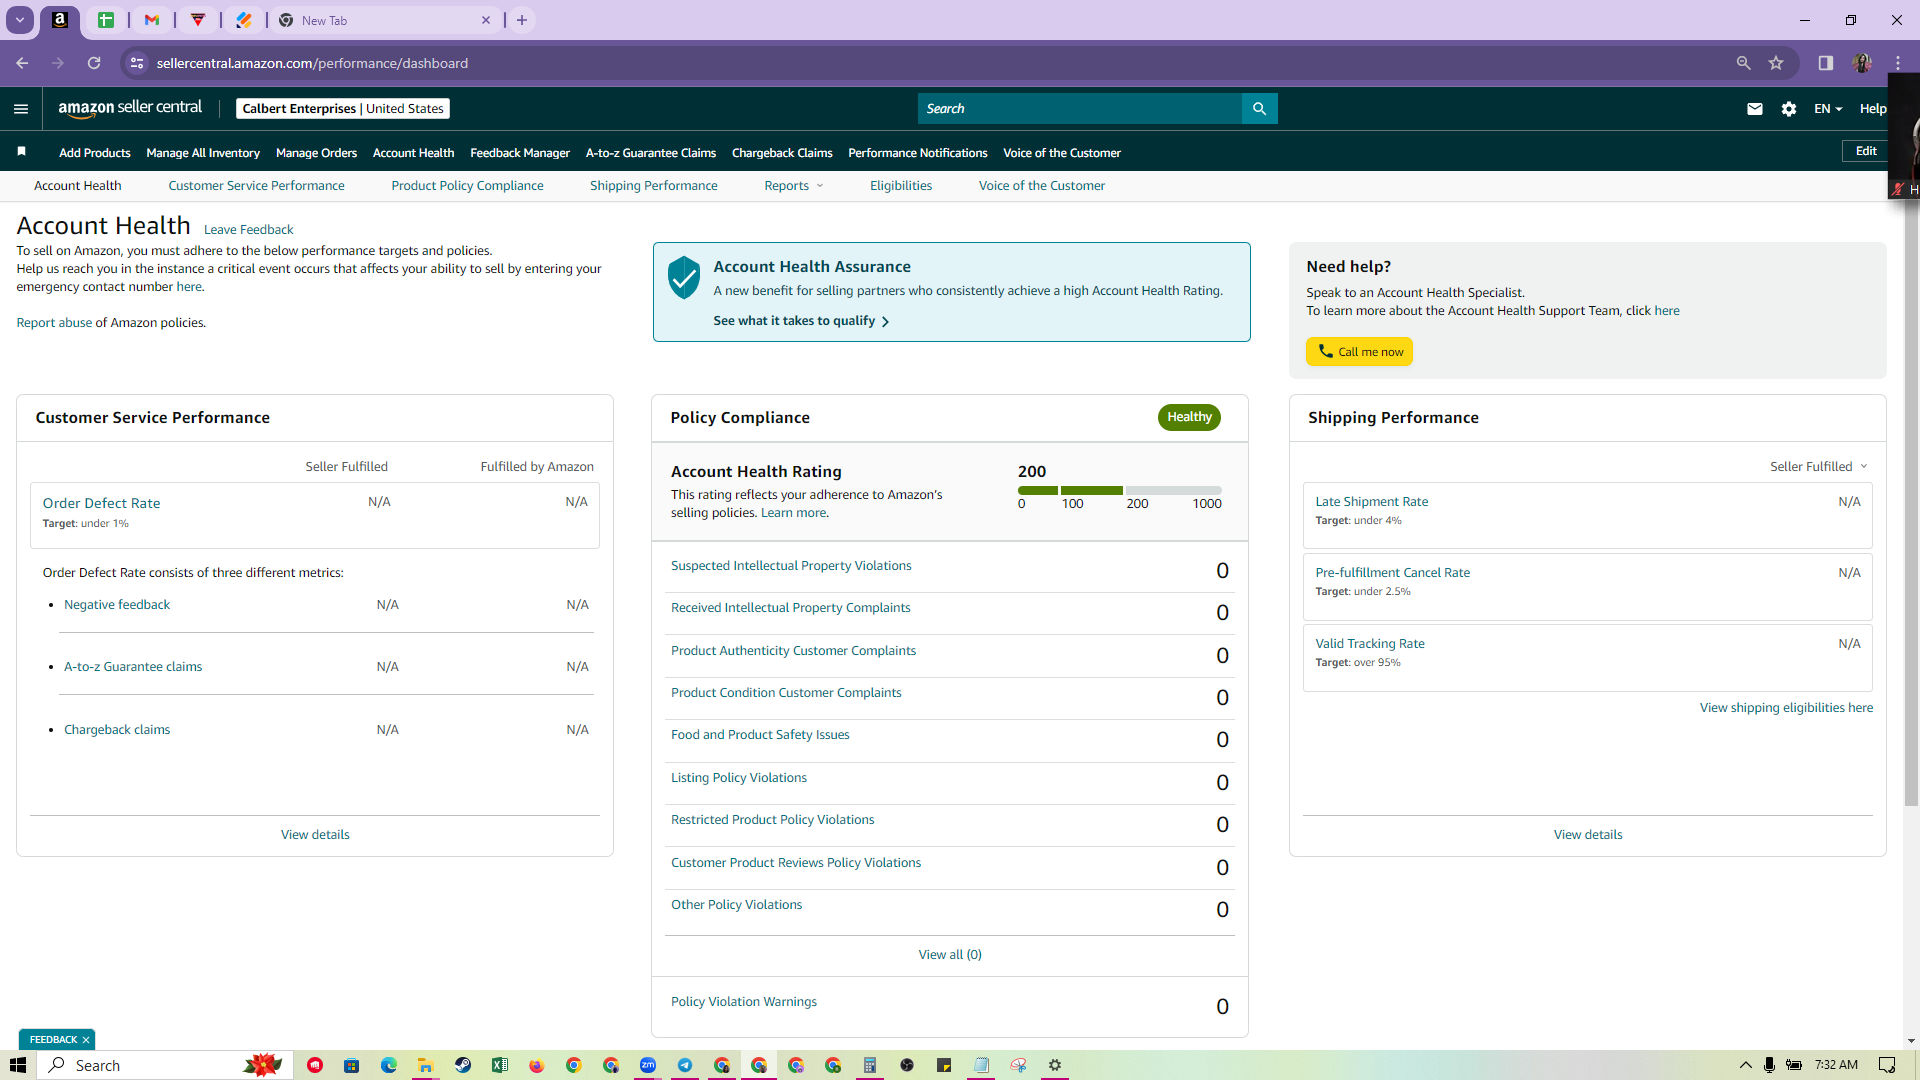Open Feedback Manager menu item
Image resolution: width=1920 pixels, height=1080 pixels.
tap(520, 153)
